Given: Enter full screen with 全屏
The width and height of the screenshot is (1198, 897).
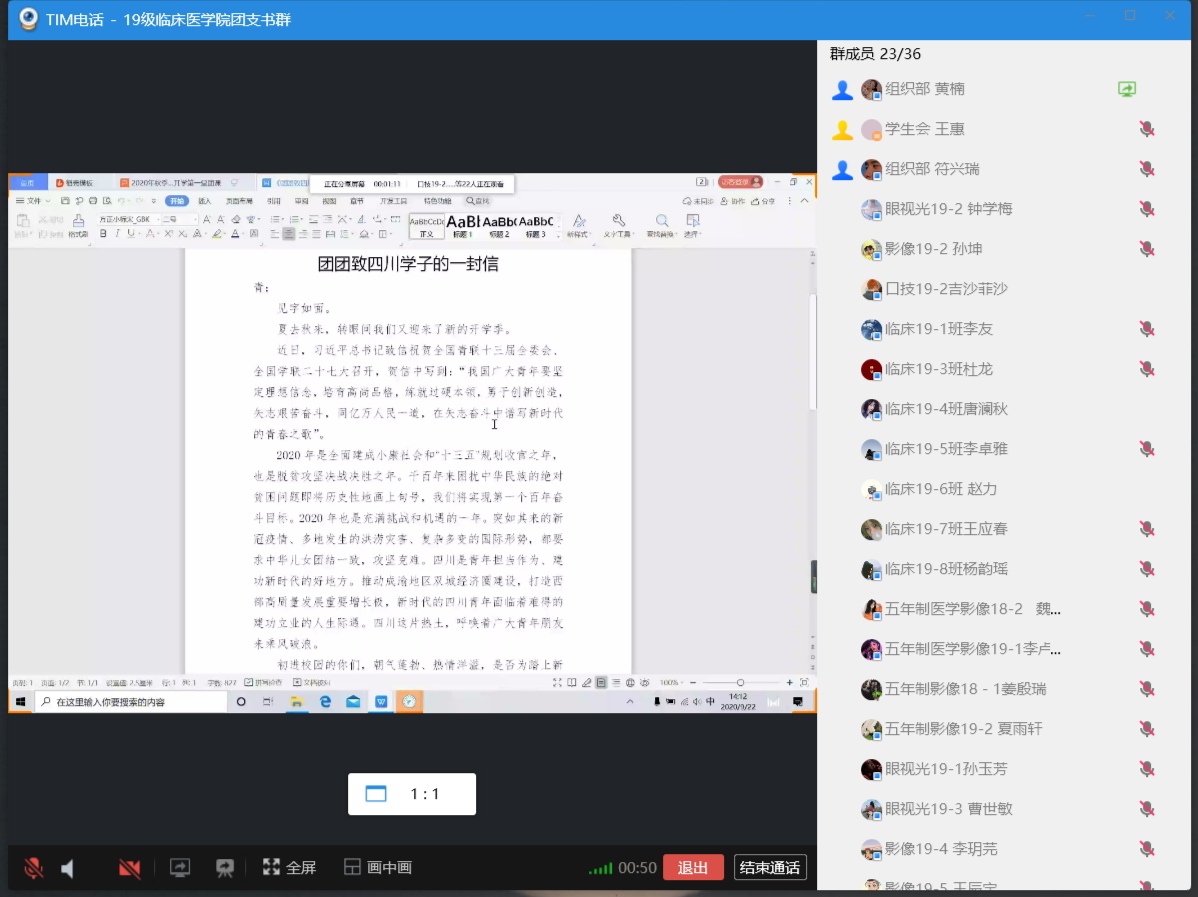Looking at the screenshot, I should pos(289,868).
